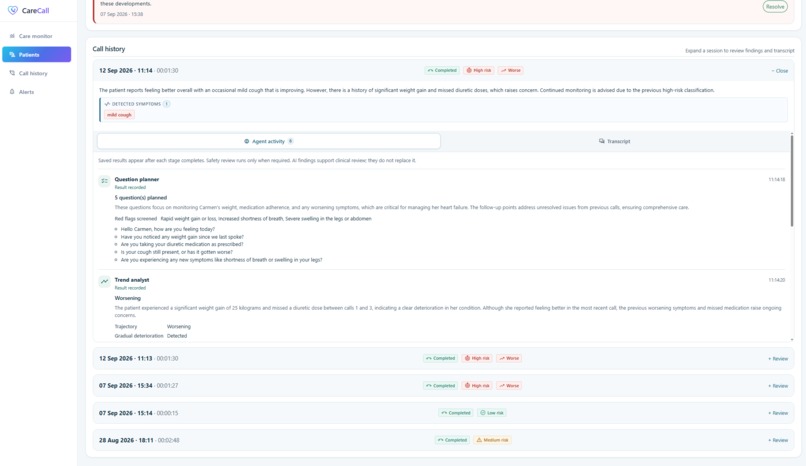The width and height of the screenshot is (806, 466).
Task: Click High risk badge on 07 Sep 15:34 row
Action: coord(477,385)
